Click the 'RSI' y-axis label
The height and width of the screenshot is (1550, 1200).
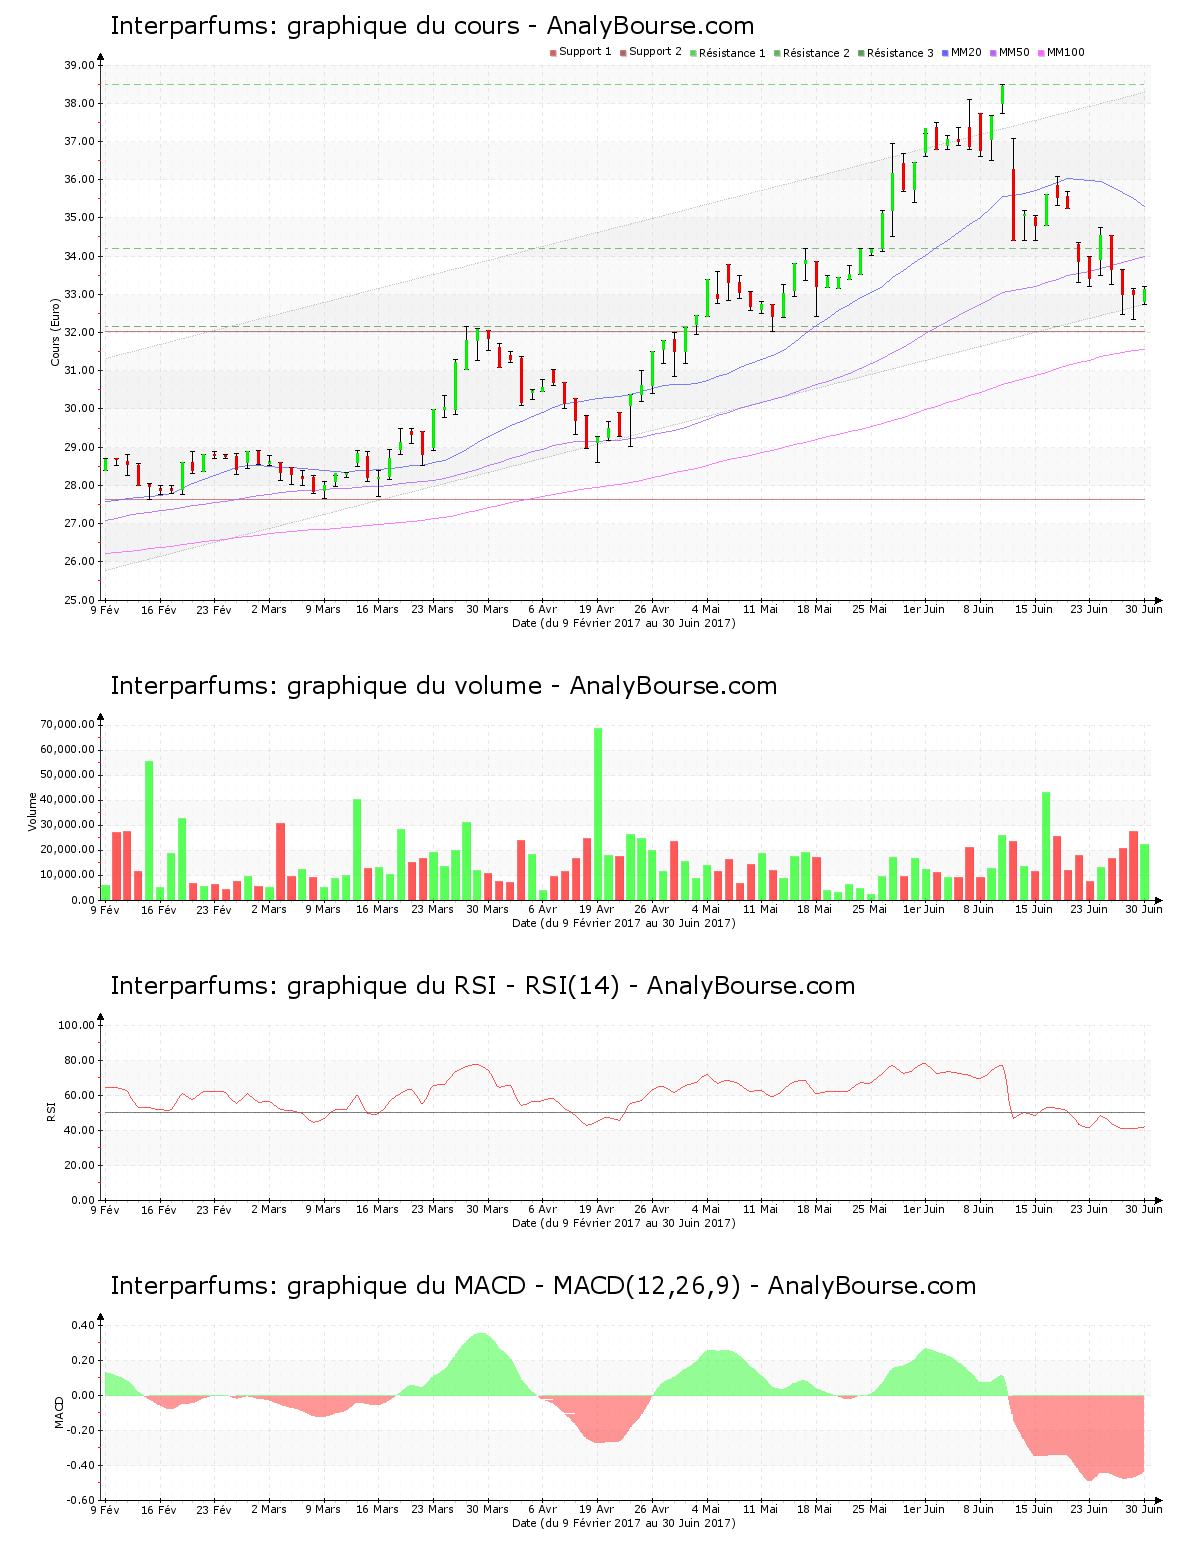[50, 1111]
